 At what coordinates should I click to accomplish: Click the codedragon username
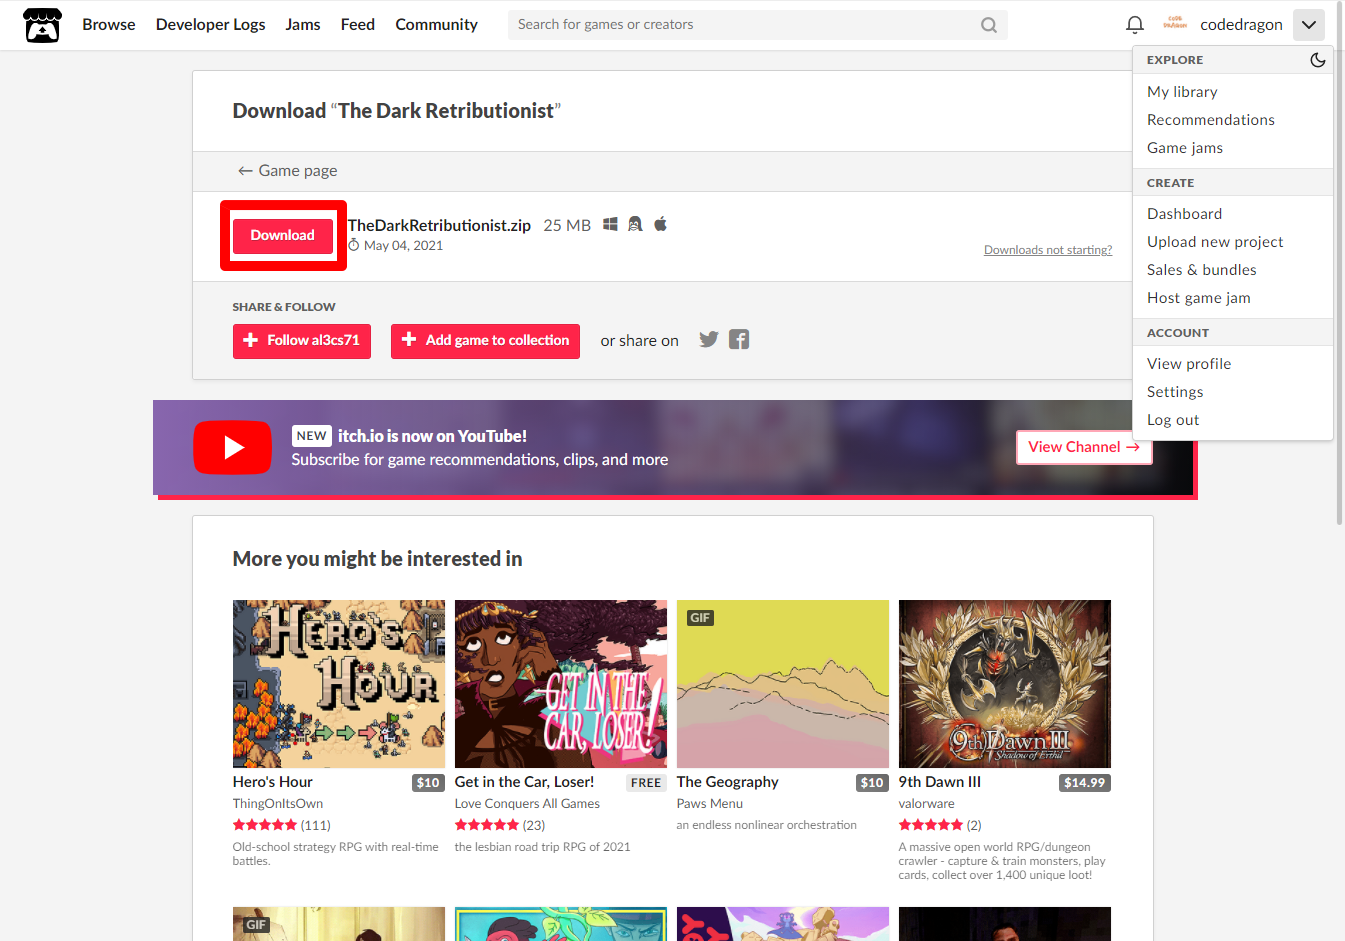click(1241, 25)
